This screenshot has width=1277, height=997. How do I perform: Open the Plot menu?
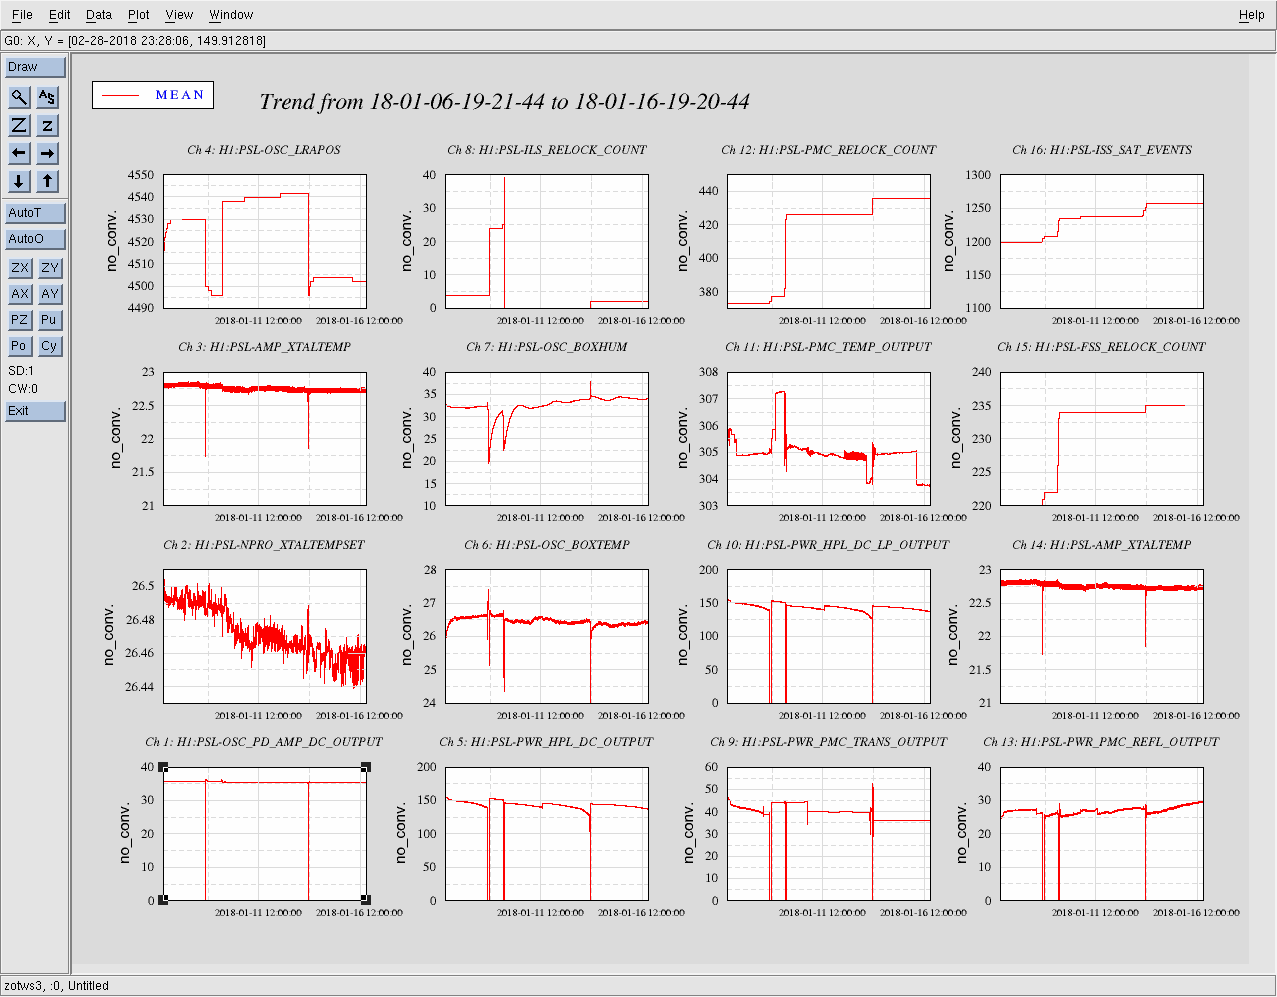click(x=139, y=15)
